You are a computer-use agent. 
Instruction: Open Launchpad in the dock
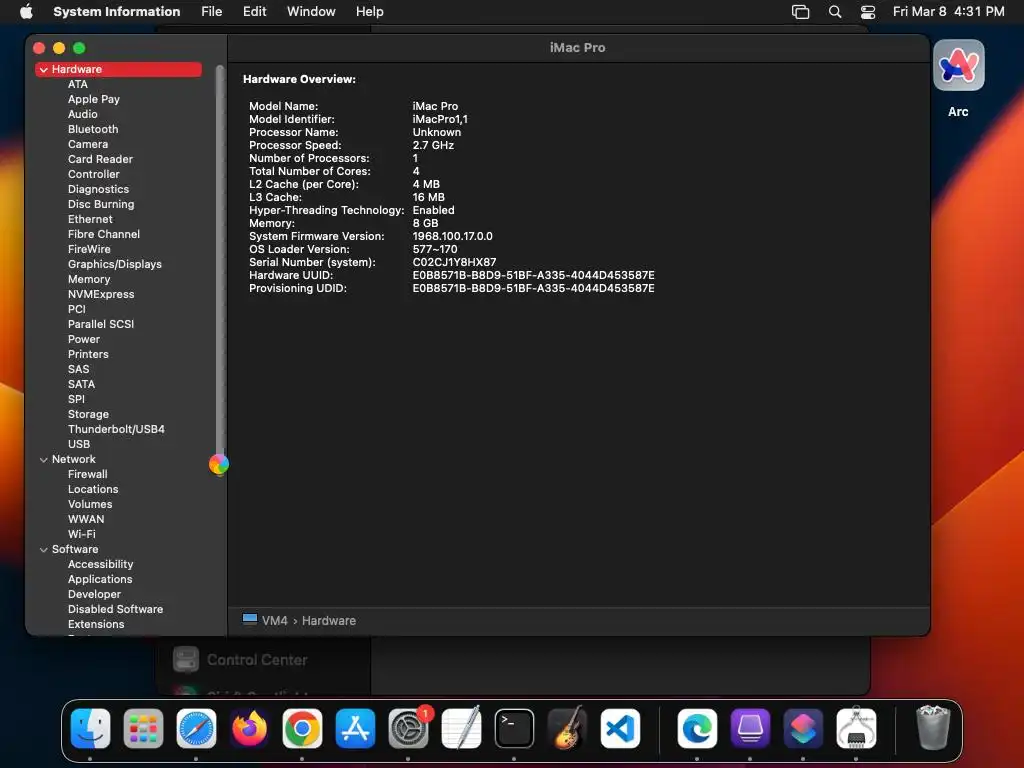[143, 728]
